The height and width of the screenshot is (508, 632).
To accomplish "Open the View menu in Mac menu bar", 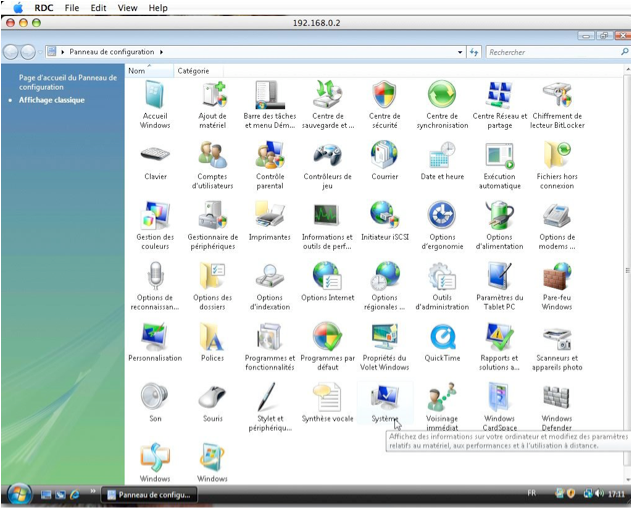I will 127,8.
